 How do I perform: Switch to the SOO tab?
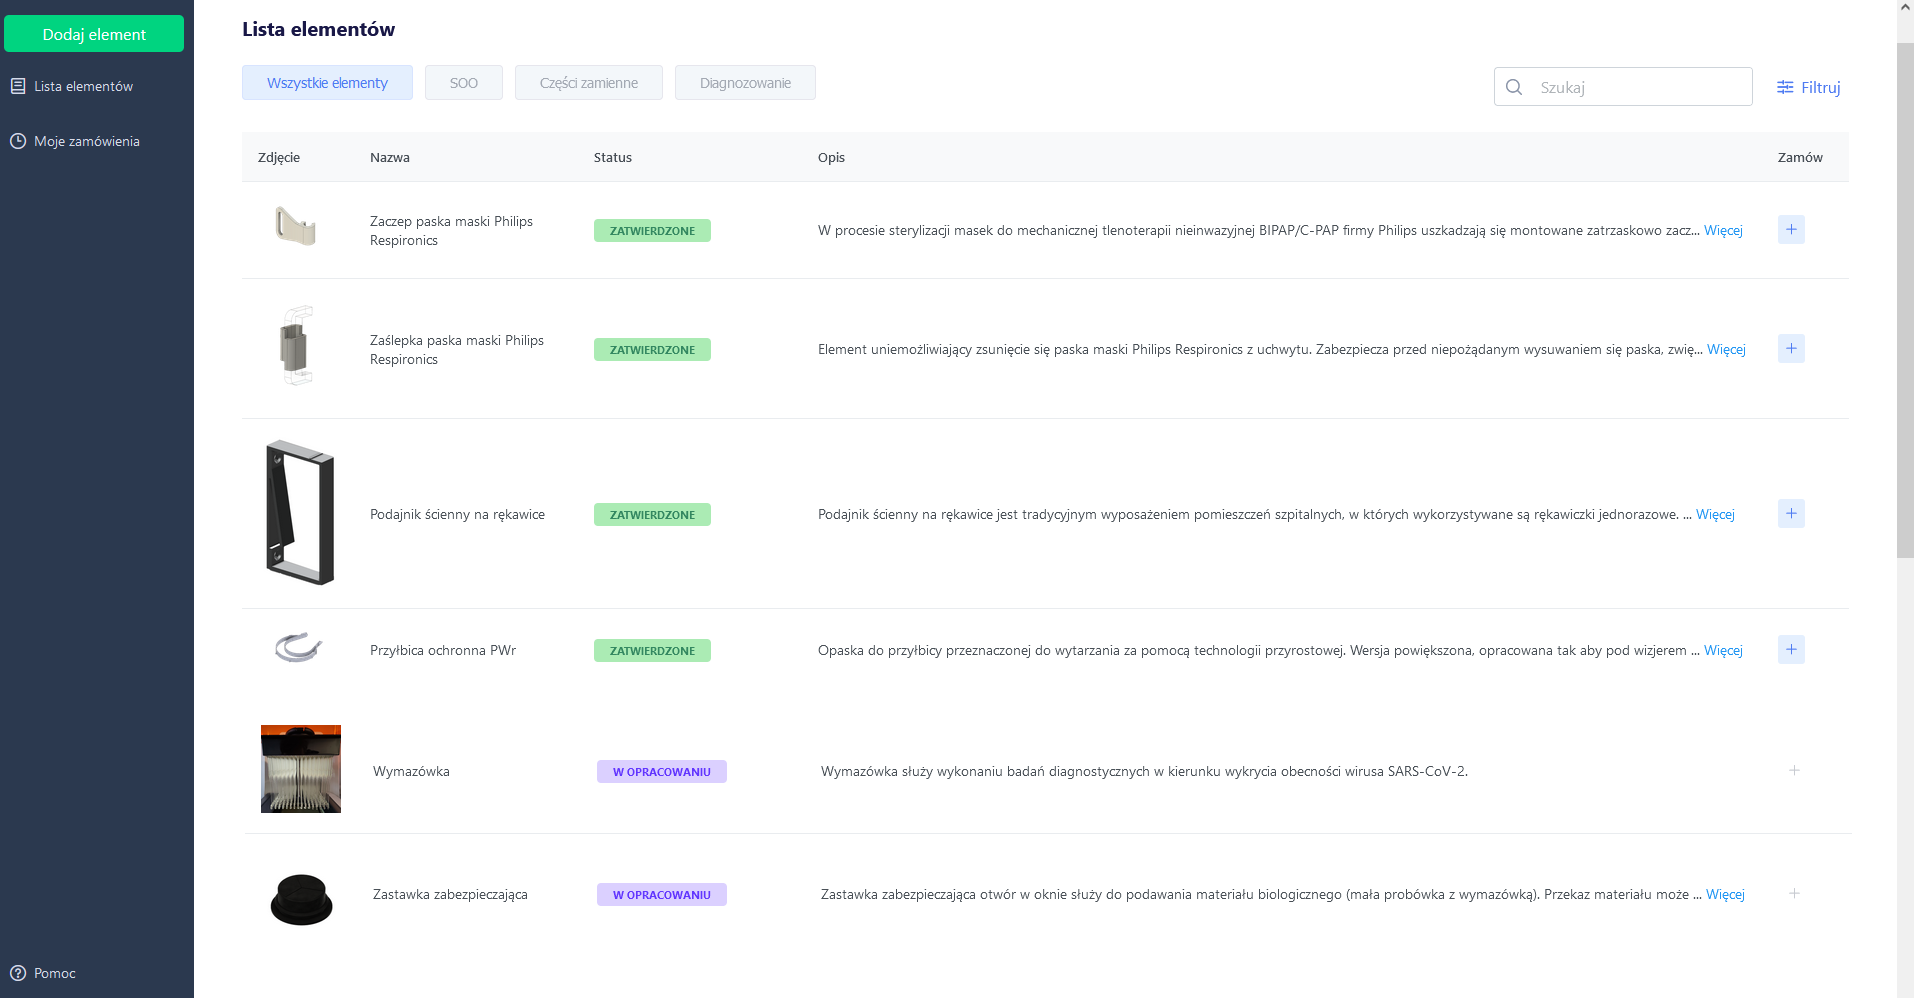click(x=464, y=83)
